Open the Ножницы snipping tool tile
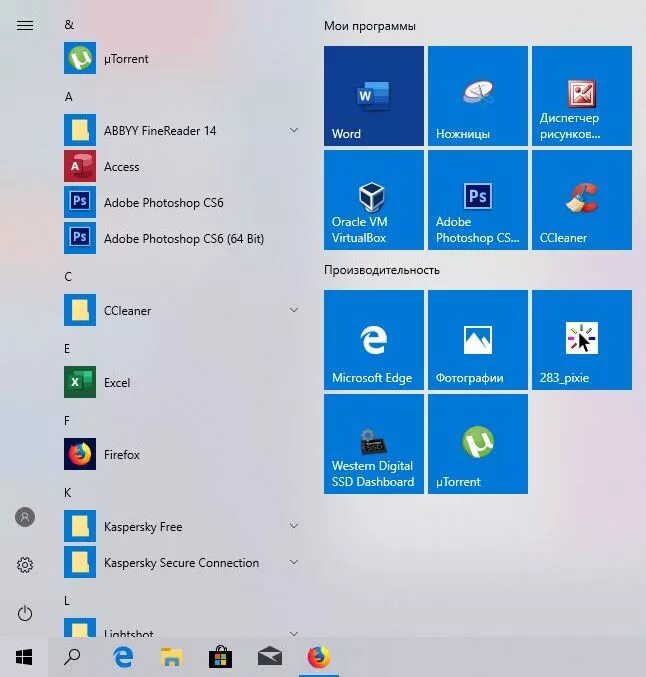 478,96
